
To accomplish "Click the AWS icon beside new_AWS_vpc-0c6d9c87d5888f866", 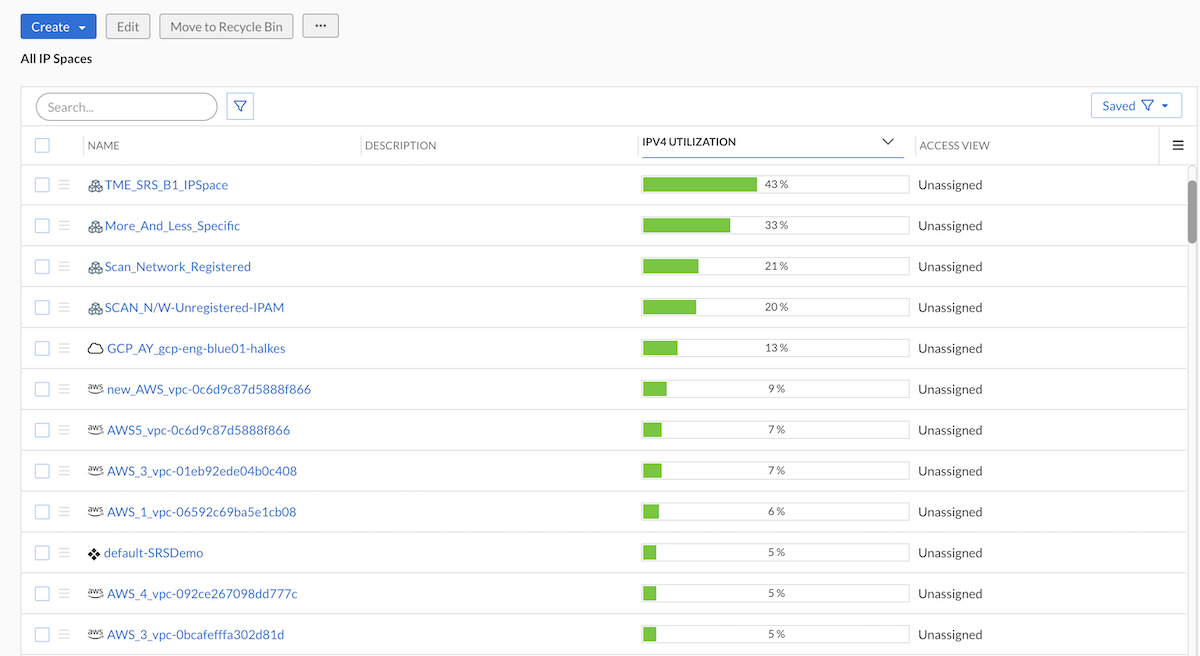I will pyautogui.click(x=95, y=389).
